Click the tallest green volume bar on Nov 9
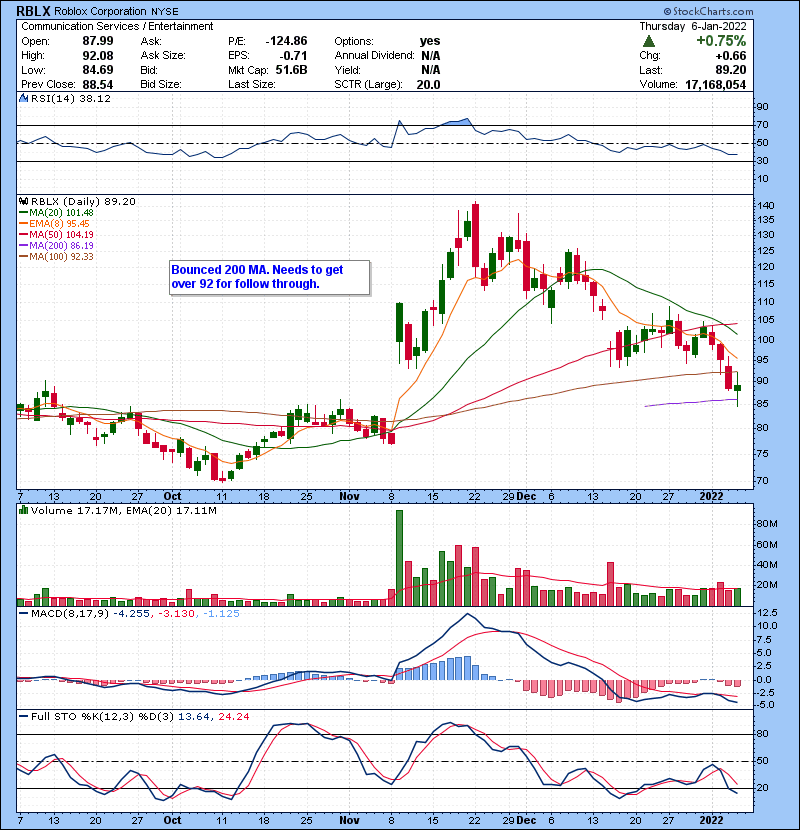The image size is (800, 830). click(399, 558)
